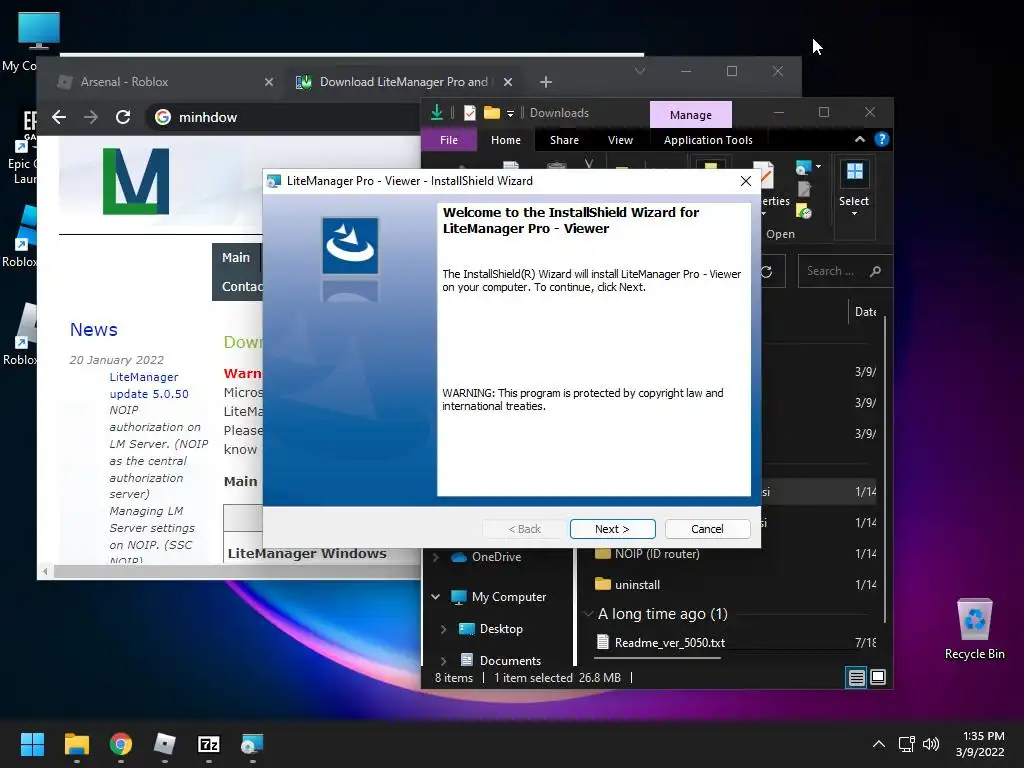Open a new Chrome tab
Viewport: 1024px width, 768px height.
pos(546,82)
